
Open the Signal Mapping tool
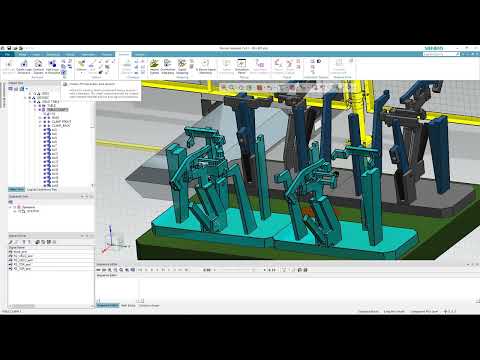[x=182, y=67]
